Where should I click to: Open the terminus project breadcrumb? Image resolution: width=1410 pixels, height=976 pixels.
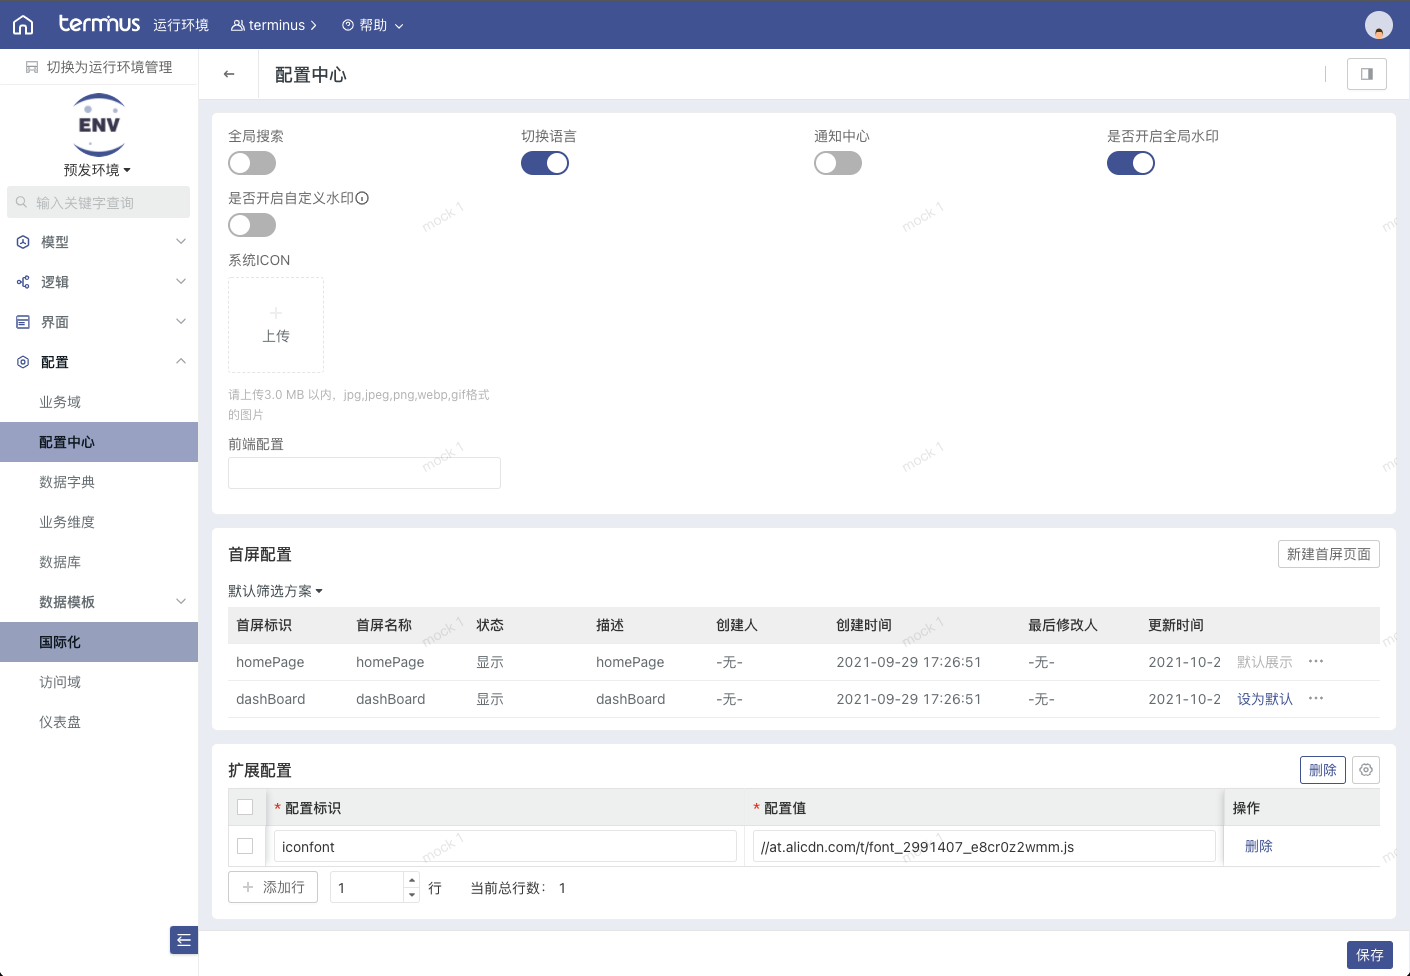pos(274,25)
